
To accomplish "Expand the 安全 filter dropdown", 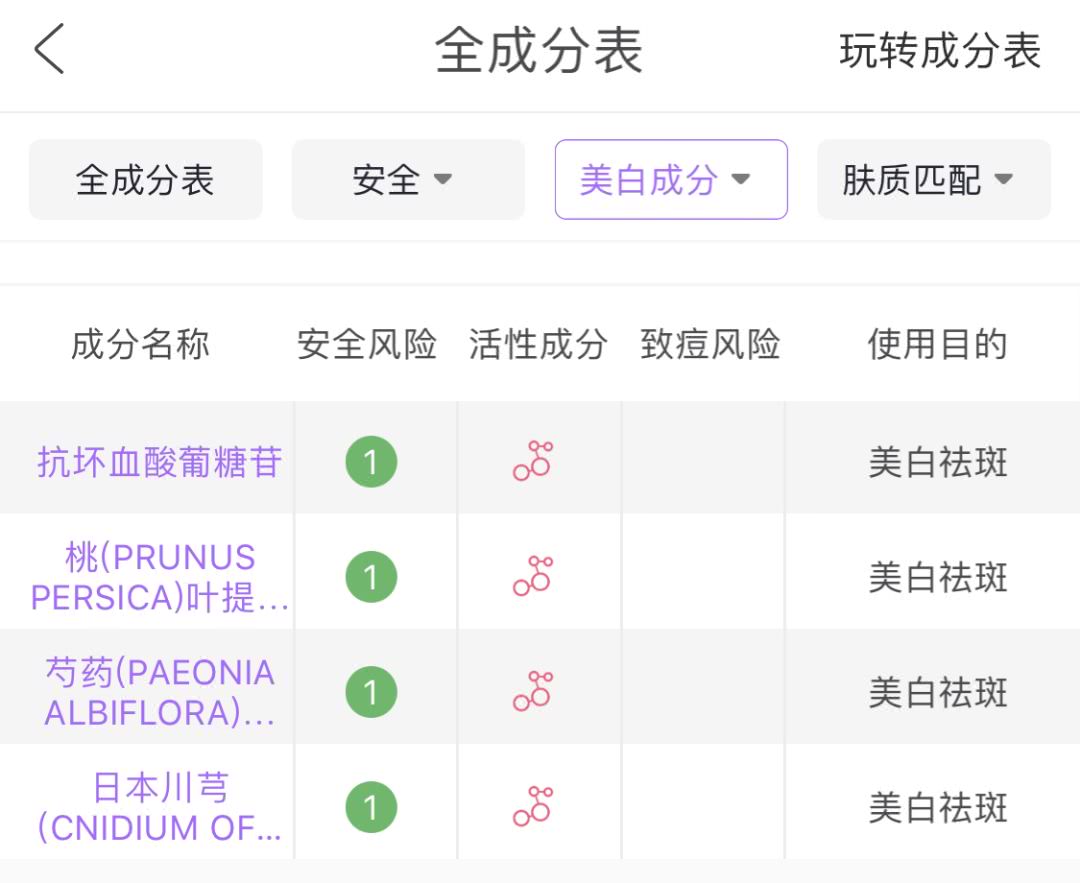I will coord(407,180).
